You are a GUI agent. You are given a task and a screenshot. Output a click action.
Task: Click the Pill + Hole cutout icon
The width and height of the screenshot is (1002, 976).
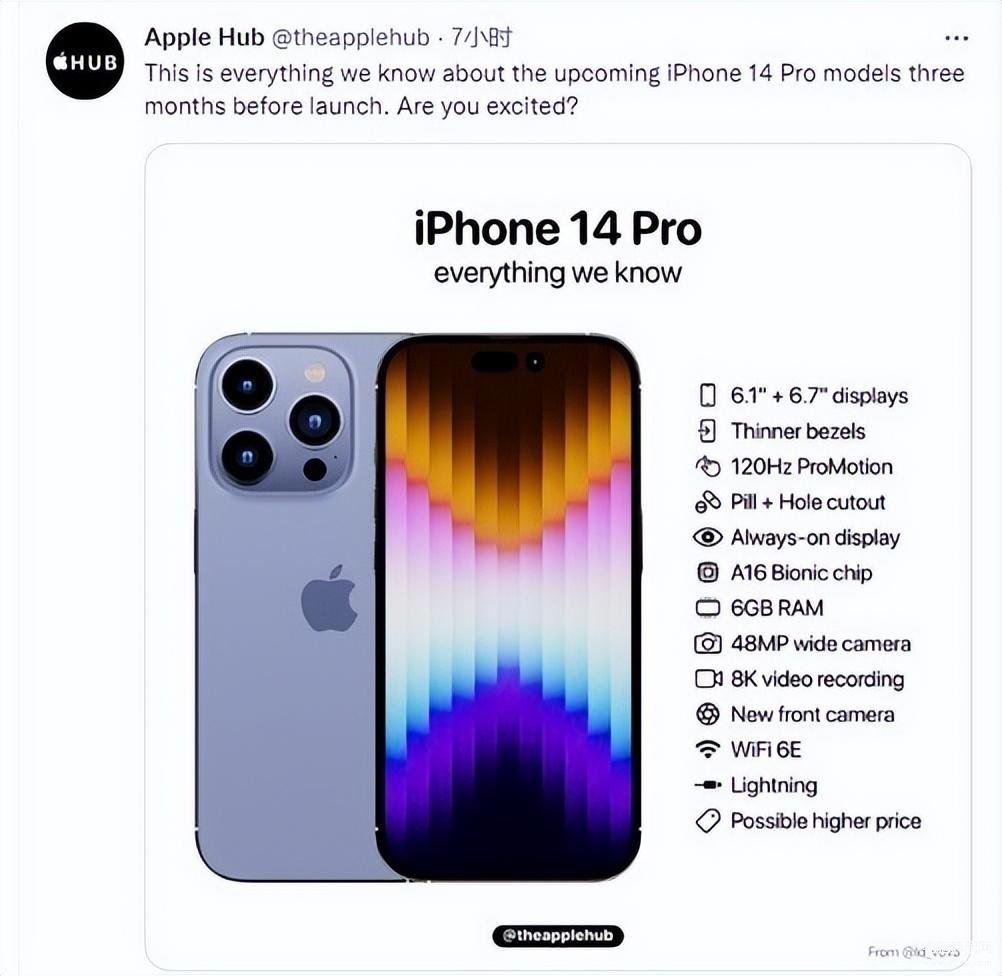[x=707, y=502]
